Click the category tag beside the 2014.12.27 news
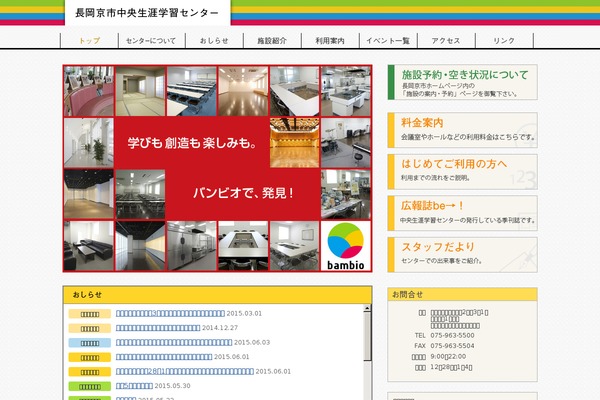Viewport: 600px width, 400px height. click(90, 328)
